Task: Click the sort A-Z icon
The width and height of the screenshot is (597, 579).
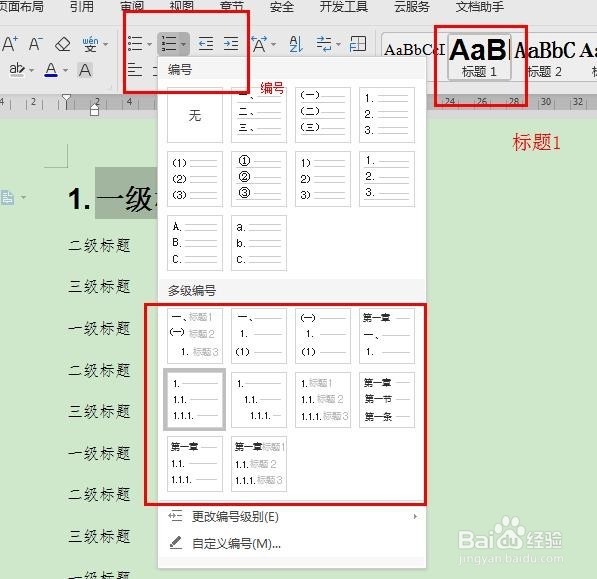Action: (296, 44)
